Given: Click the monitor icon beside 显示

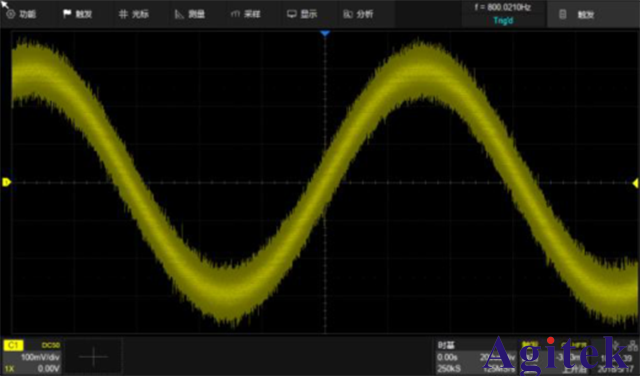Looking at the screenshot, I should click(x=291, y=14).
